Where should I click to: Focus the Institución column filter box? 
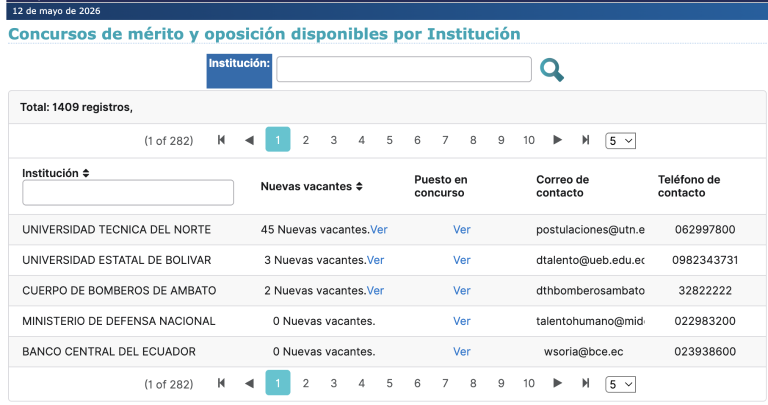point(128,192)
